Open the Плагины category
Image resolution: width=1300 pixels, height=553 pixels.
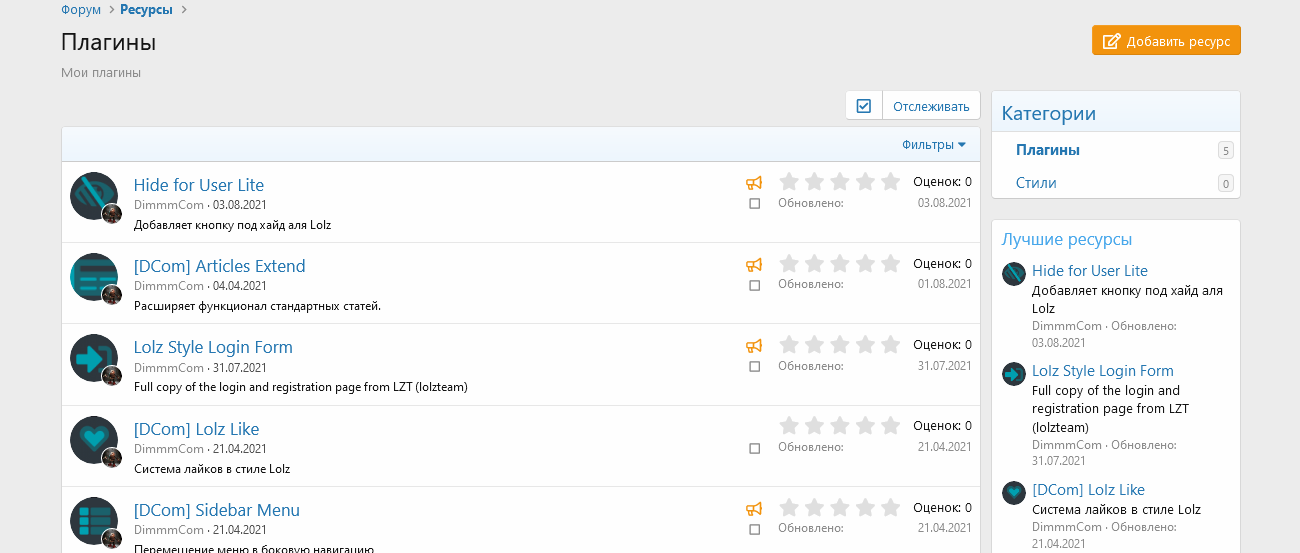pos(1047,150)
